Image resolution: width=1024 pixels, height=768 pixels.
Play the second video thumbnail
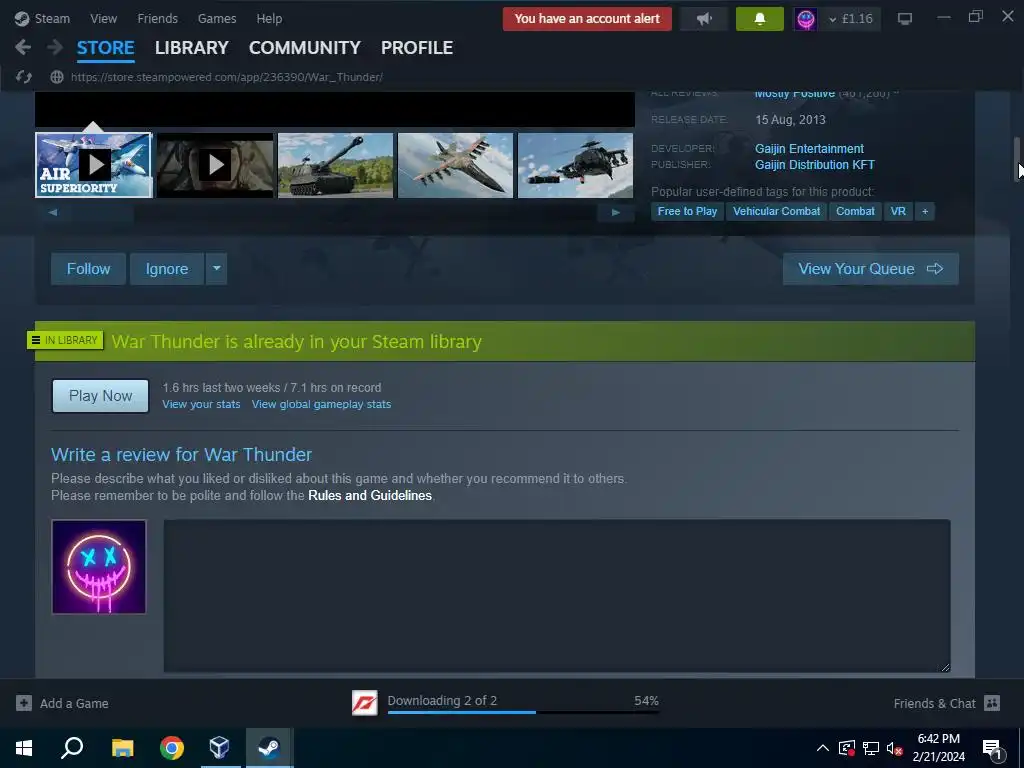(215, 165)
